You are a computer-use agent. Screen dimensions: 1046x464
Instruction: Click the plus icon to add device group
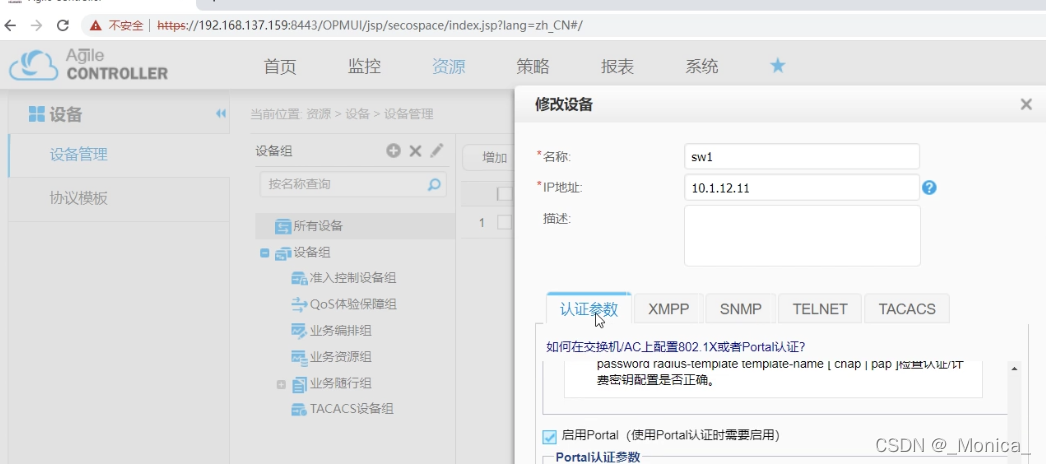pos(394,151)
